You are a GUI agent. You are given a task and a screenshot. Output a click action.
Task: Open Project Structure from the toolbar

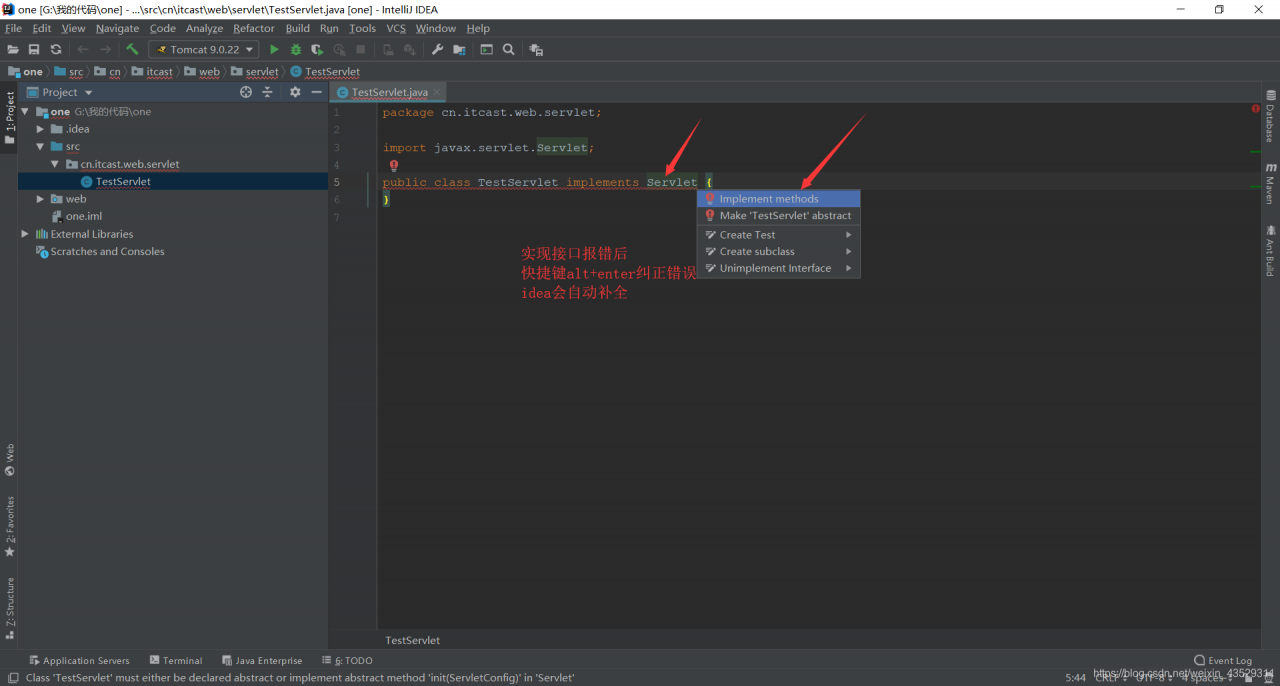click(x=459, y=49)
